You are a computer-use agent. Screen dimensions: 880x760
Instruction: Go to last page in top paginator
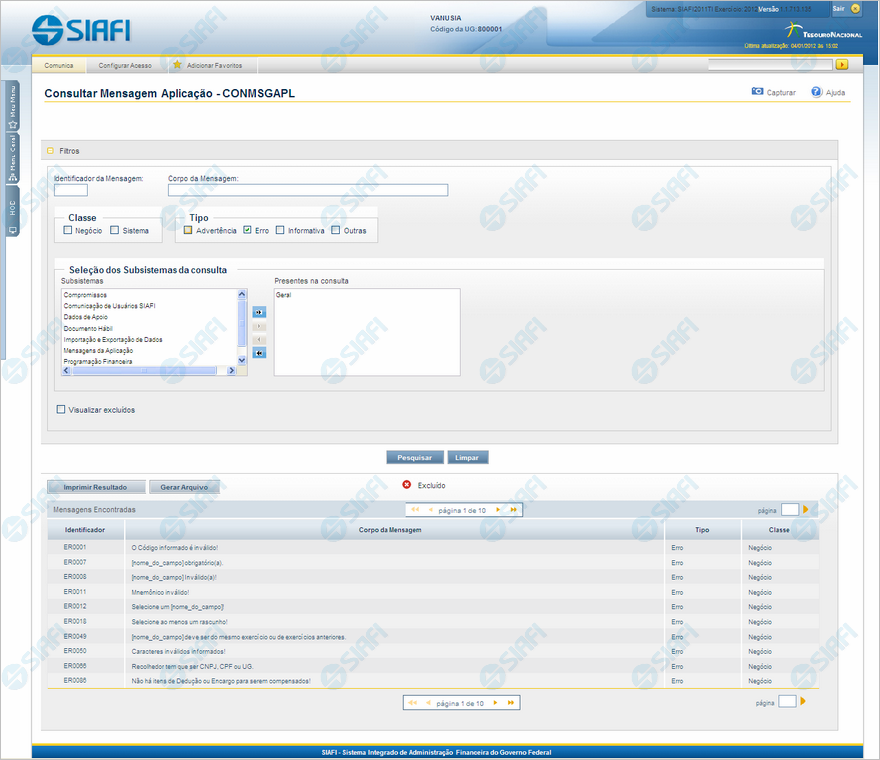513,510
